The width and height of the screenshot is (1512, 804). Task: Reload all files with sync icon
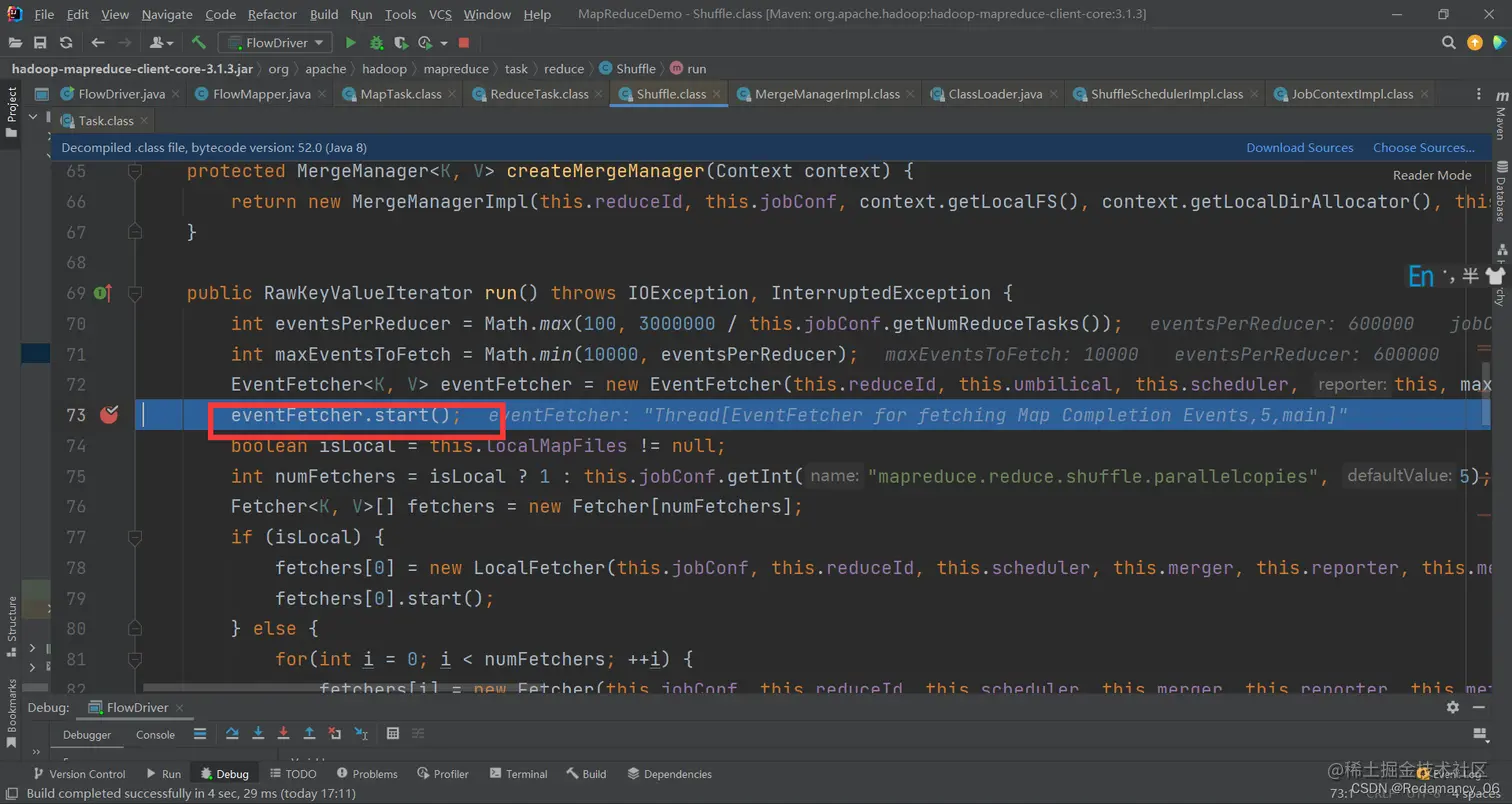pos(66,43)
